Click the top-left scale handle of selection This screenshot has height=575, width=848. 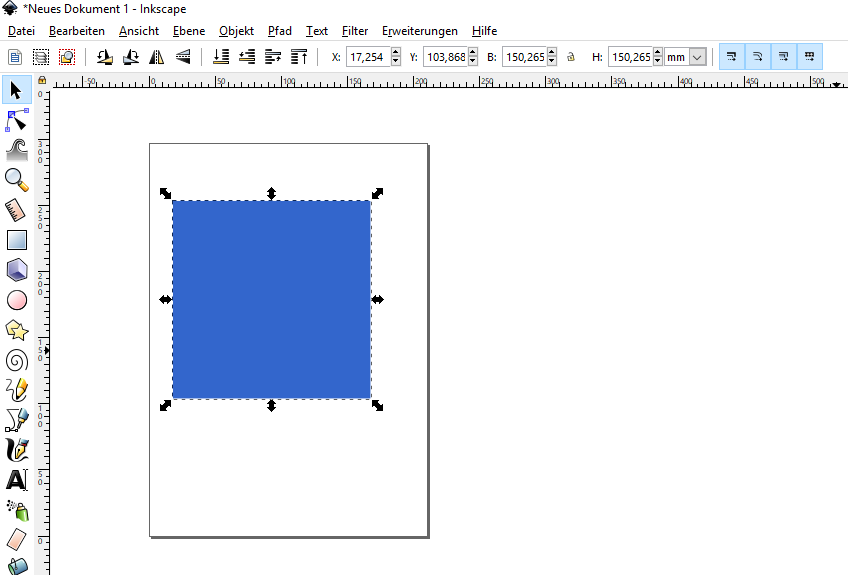(x=165, y=193)
